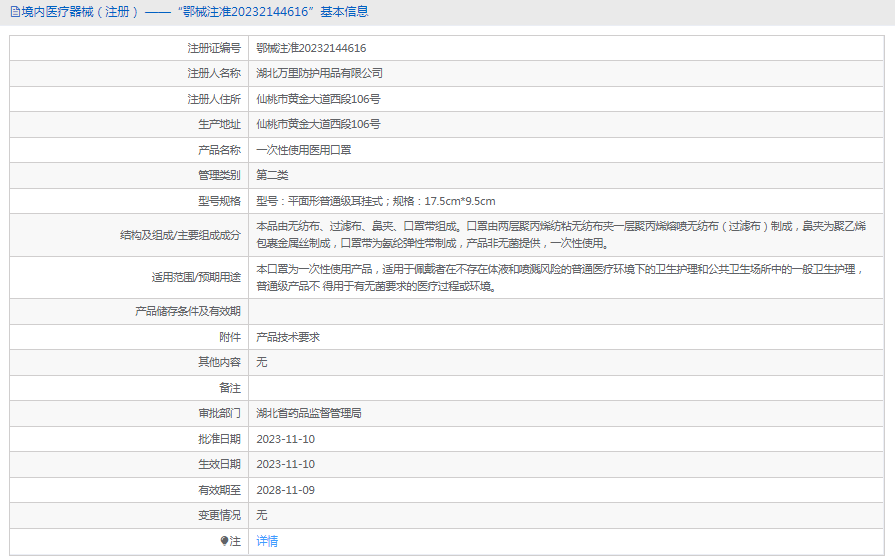Click the 注册证编号 label
Viewport: 895px width, 560px height.
tap(214, 49)
